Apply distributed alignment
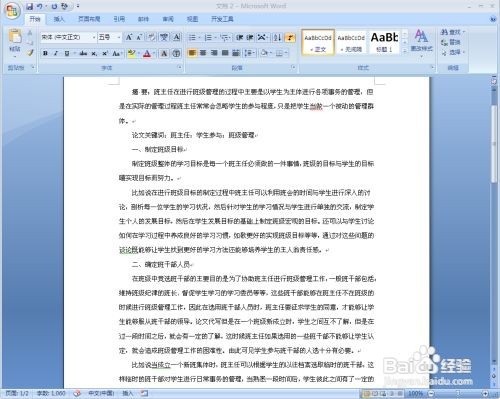This screenshot has width=500, height=399. 236,53
